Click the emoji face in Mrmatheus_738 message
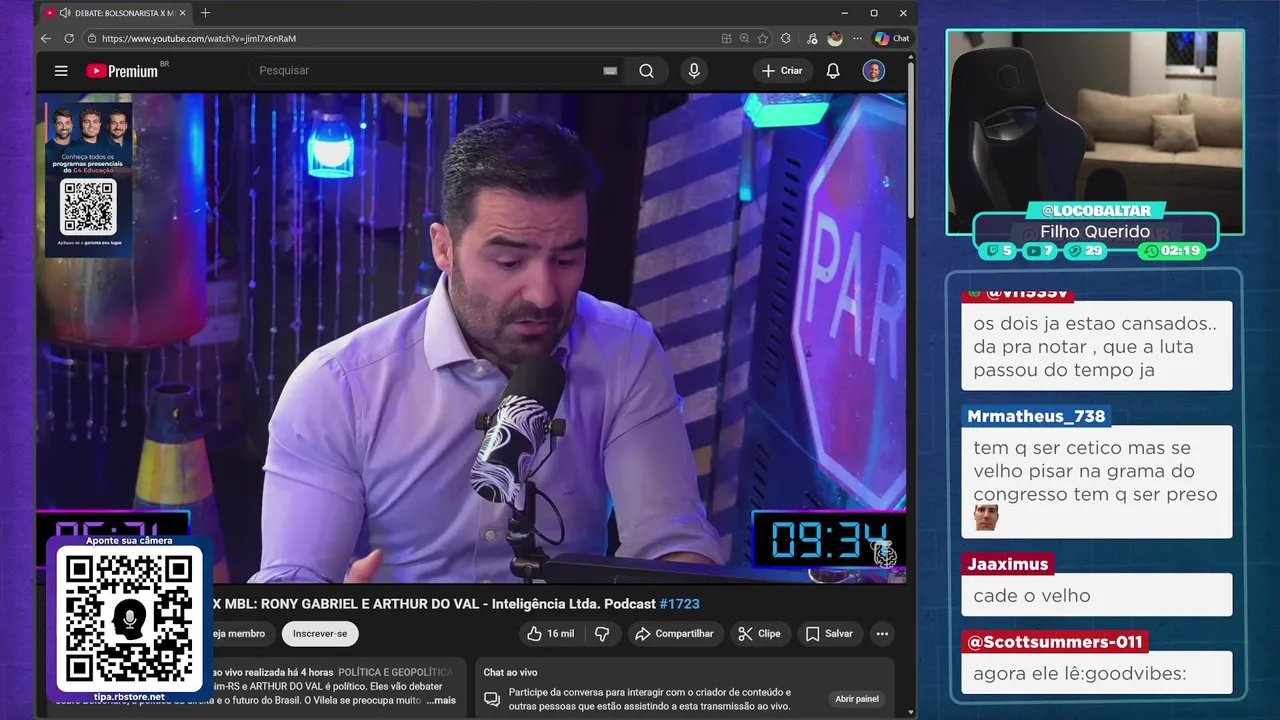 [x=986, y=518]
